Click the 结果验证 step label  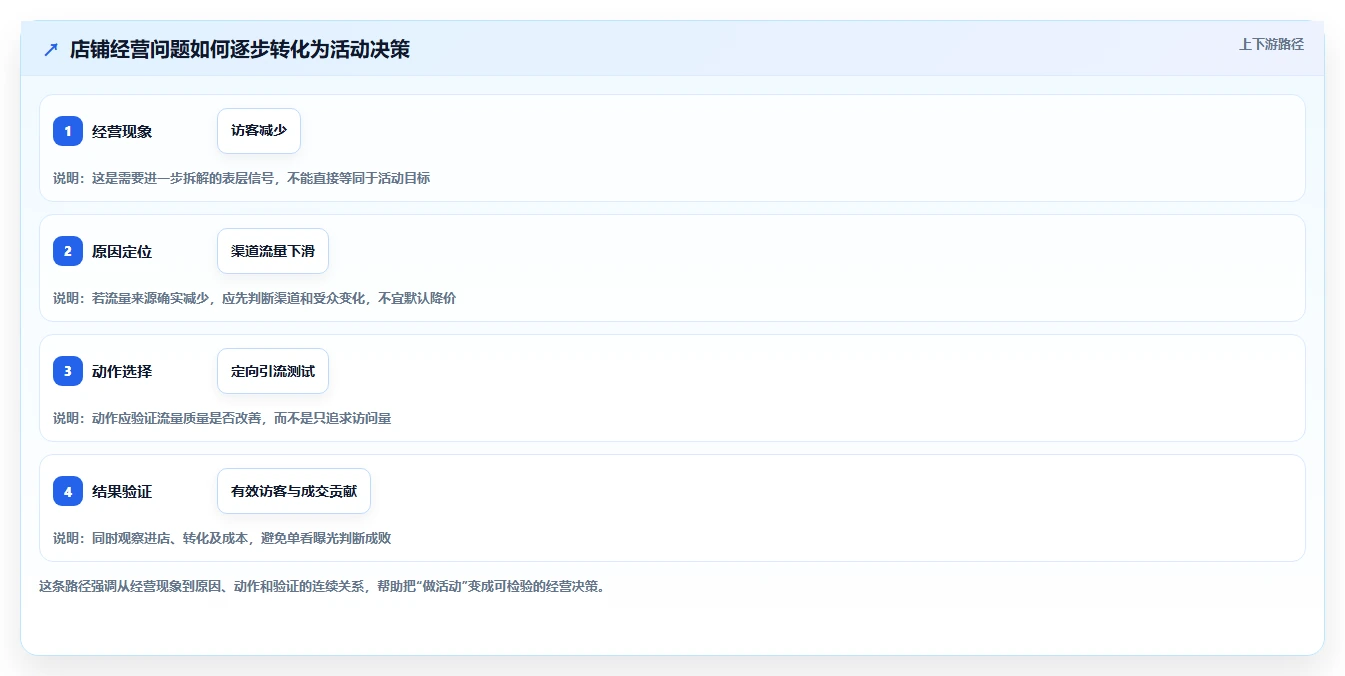tap(122, 491)
